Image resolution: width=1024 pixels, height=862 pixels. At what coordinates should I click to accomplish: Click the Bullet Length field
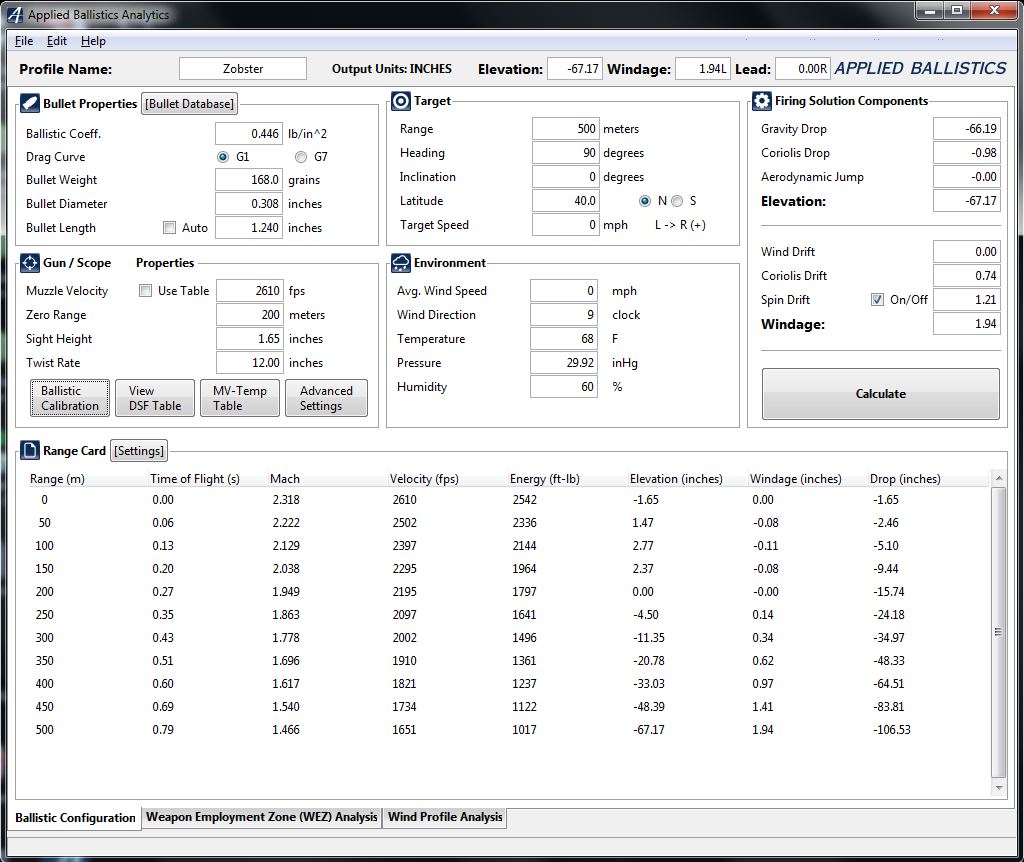[x=249, y=227]
